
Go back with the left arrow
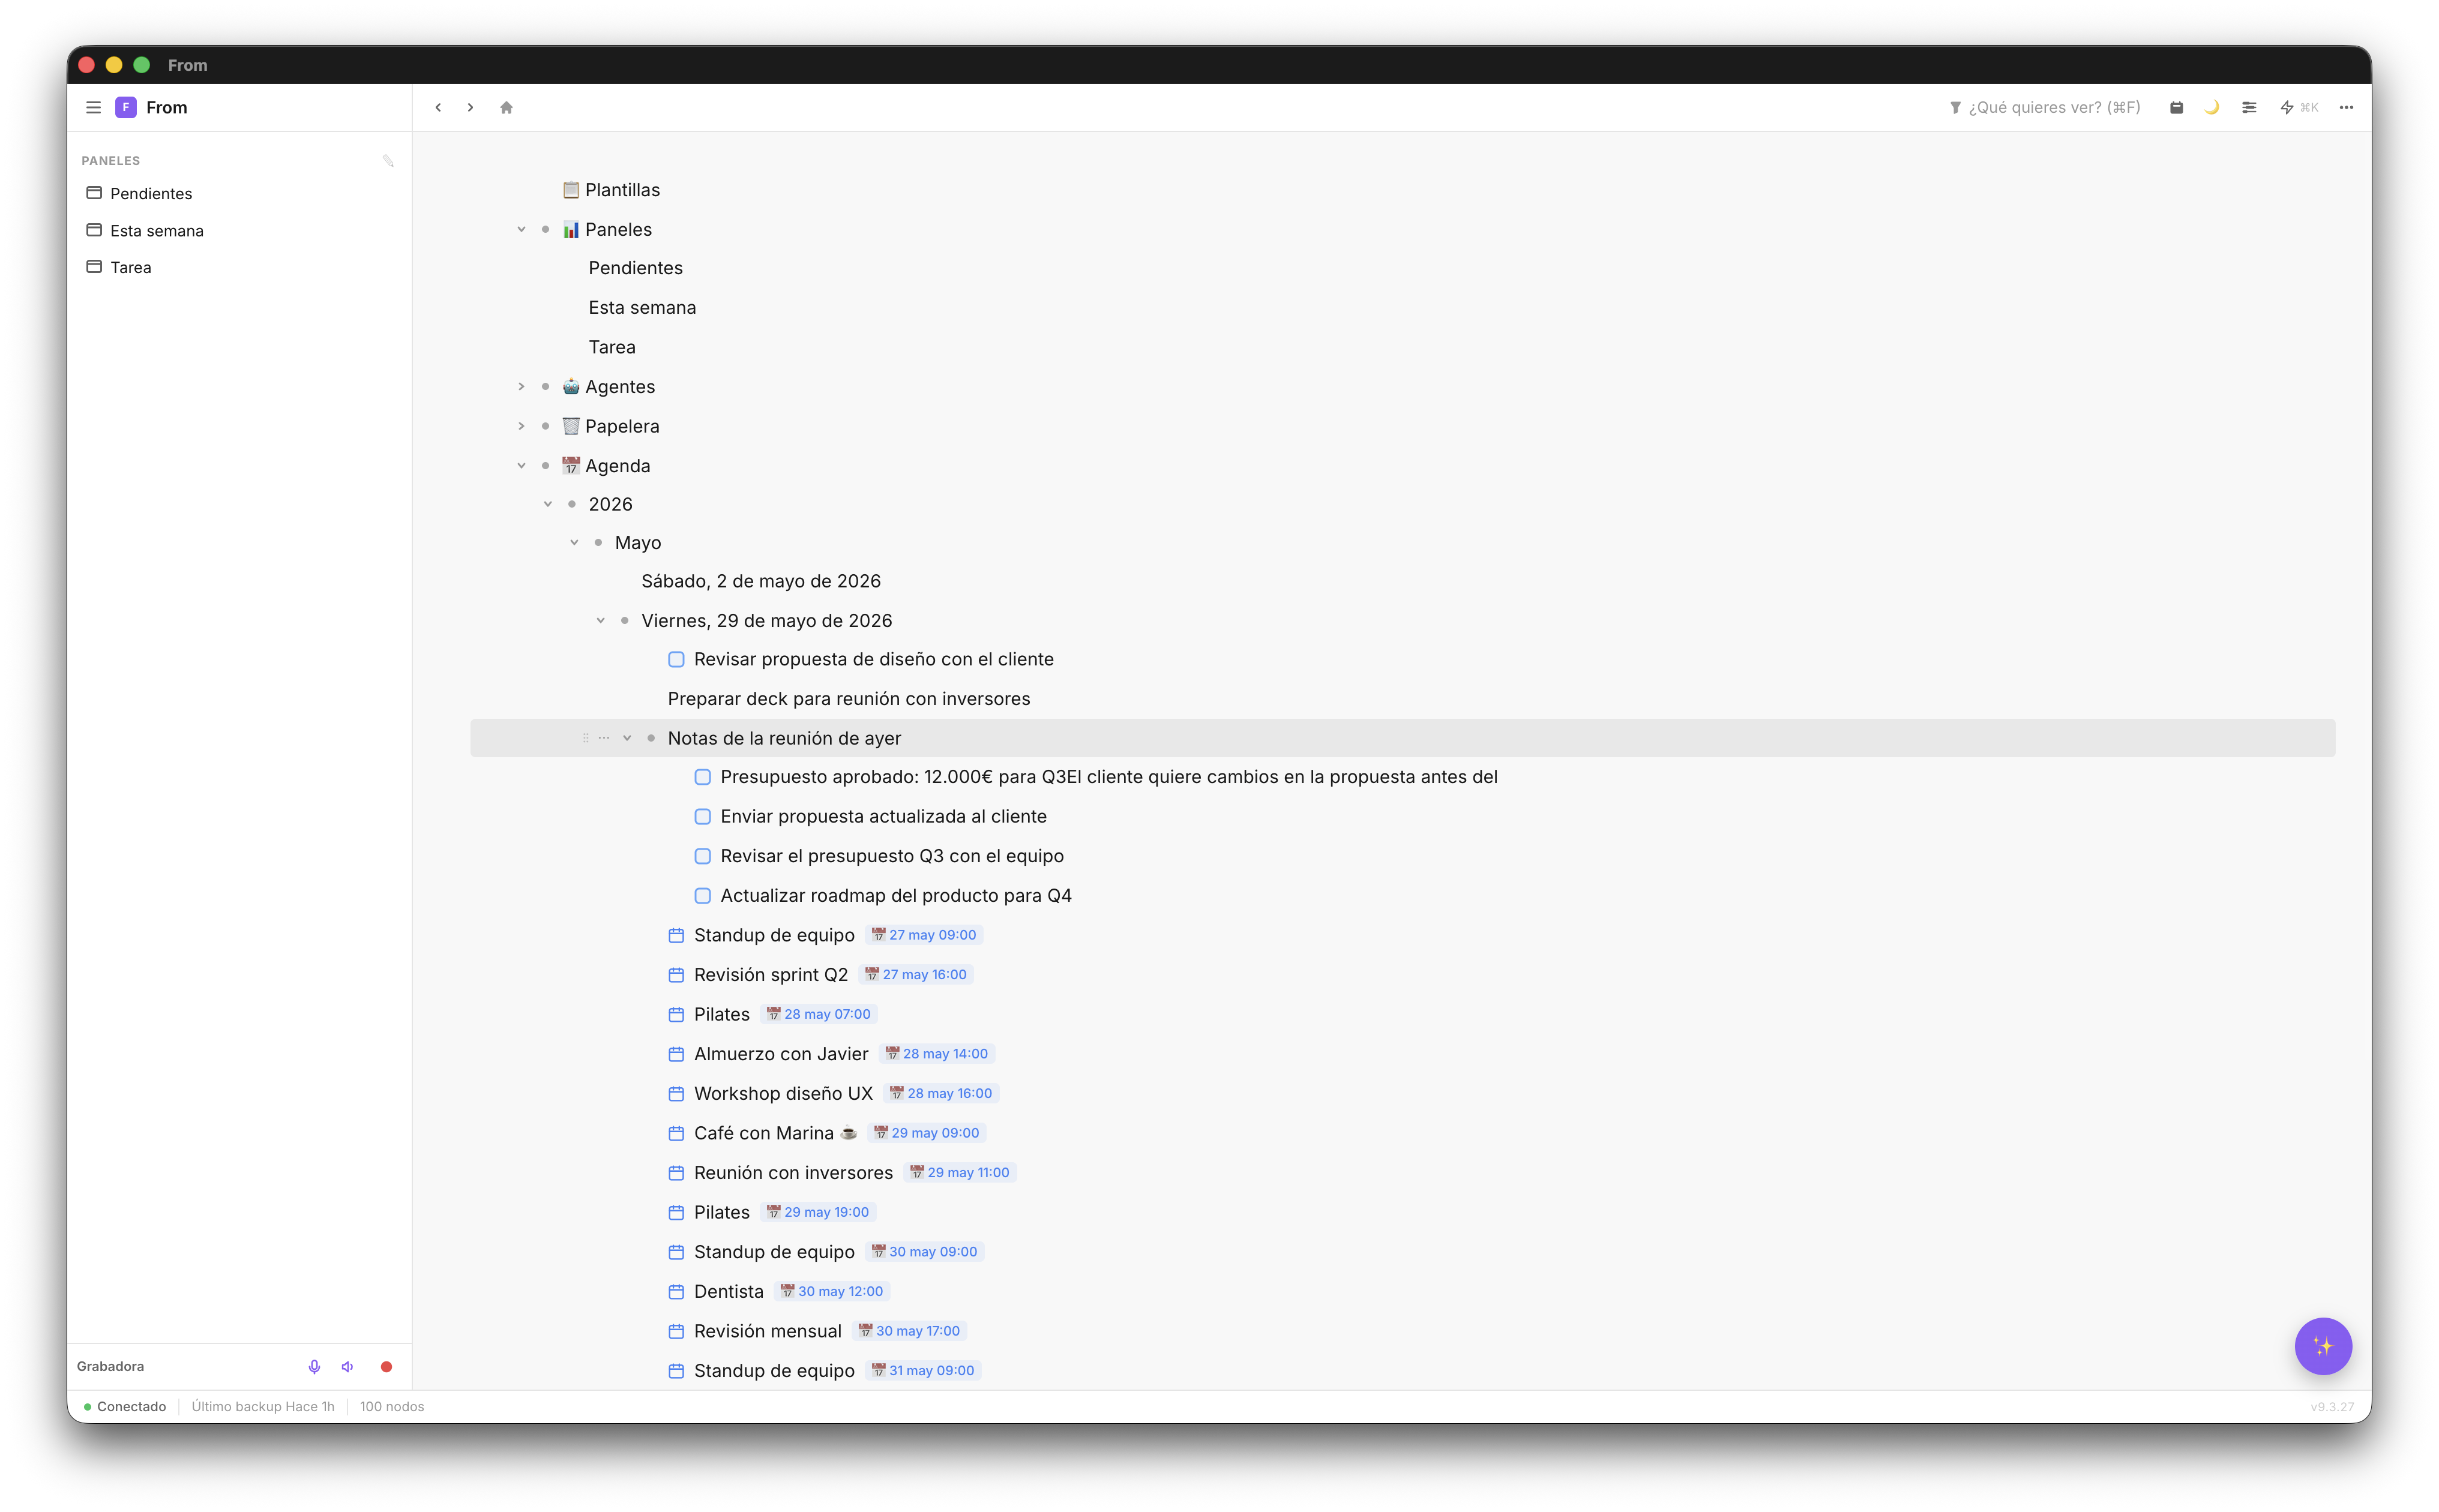point(438,107)
